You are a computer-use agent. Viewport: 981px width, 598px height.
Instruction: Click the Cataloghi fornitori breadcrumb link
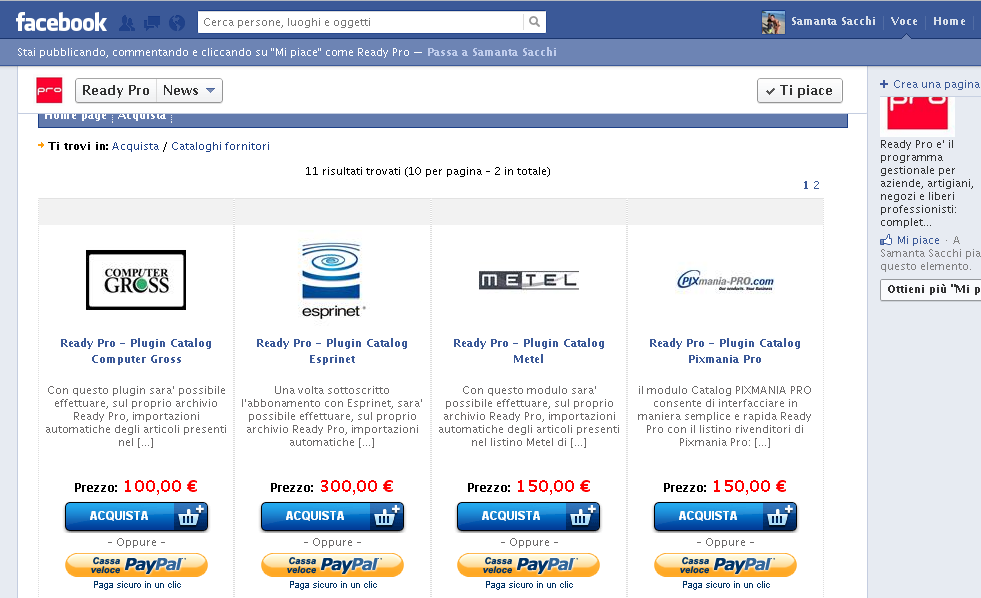[220, 146]
